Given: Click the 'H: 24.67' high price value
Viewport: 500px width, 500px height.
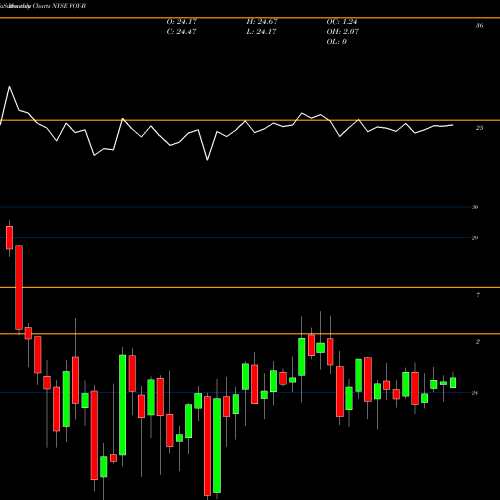Looking at the screenshot, I should point(262,22).
